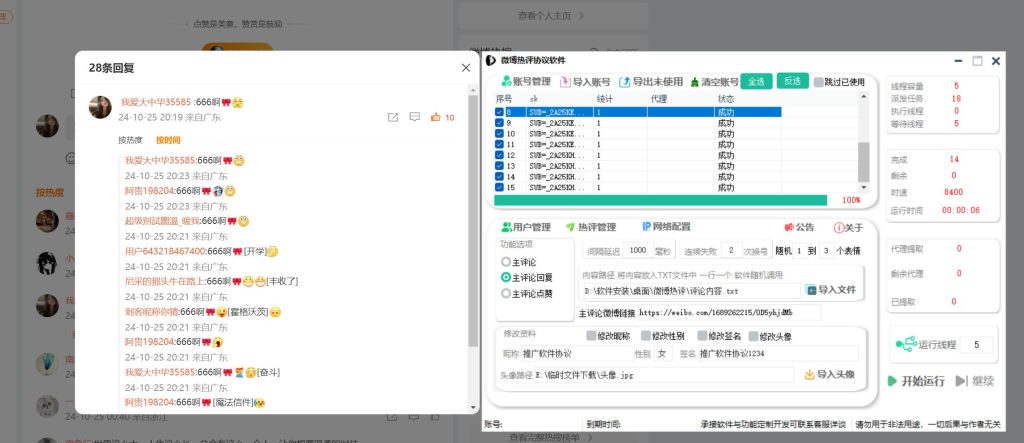Click the reply bubble icon on top comment
1024x443 pixels.
(x=414, y=118)
